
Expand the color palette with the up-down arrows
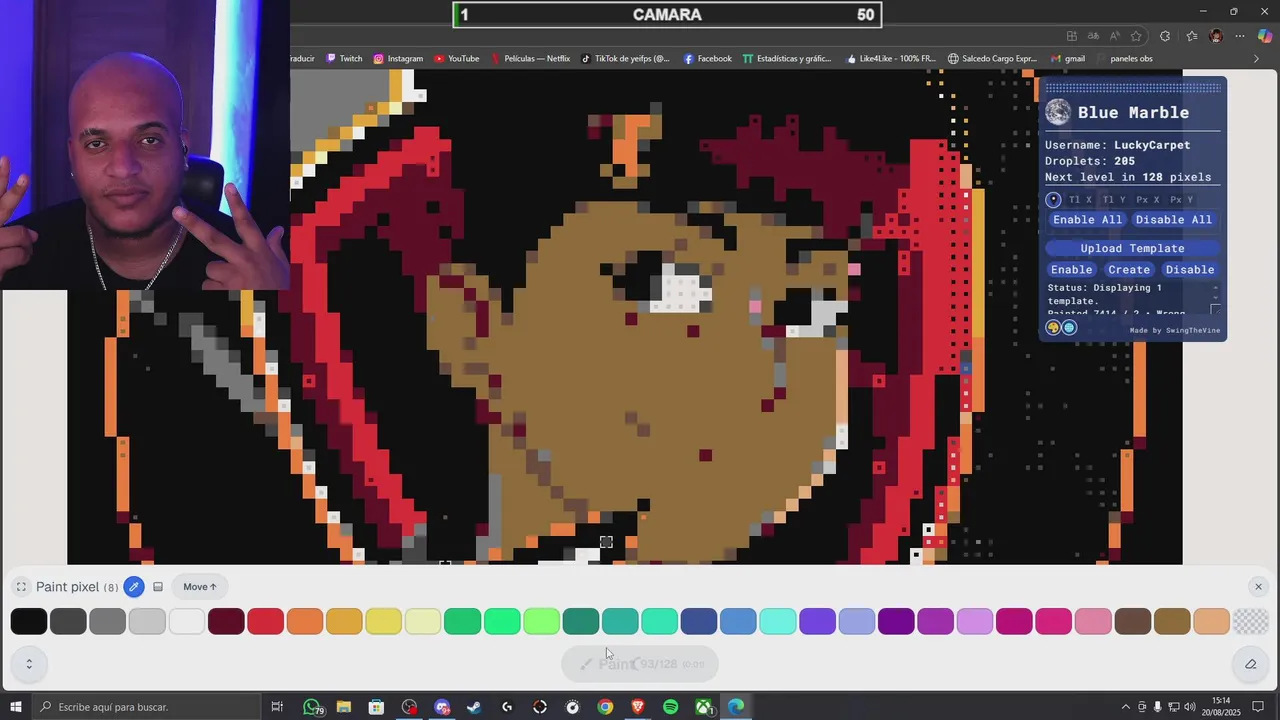(x=29, y=664)
